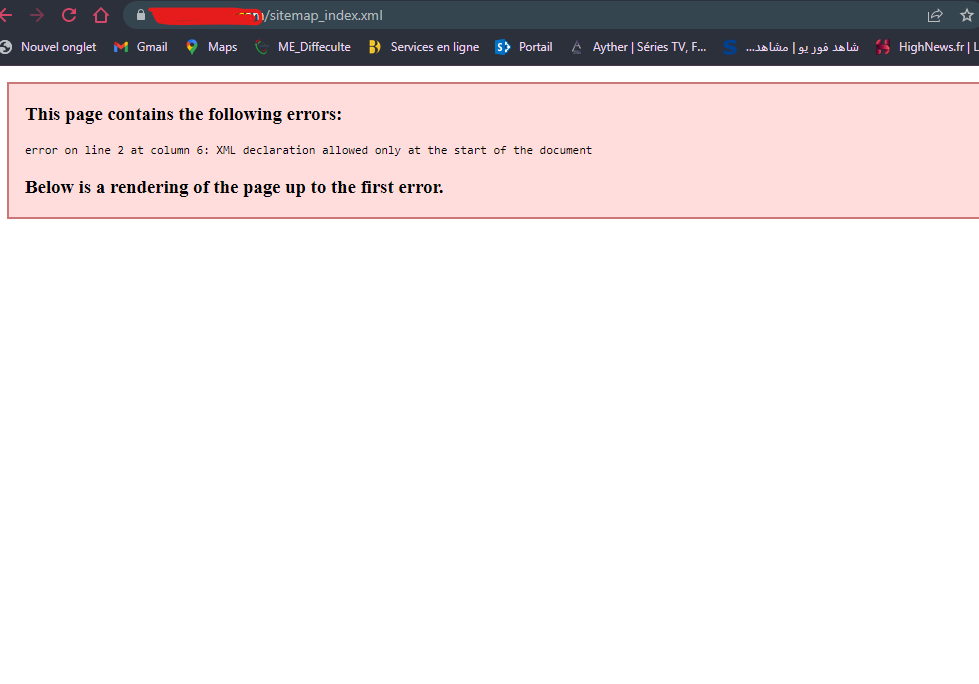Click the blue S bookmark favicon
Screen dimensions: 979x684
730,47
